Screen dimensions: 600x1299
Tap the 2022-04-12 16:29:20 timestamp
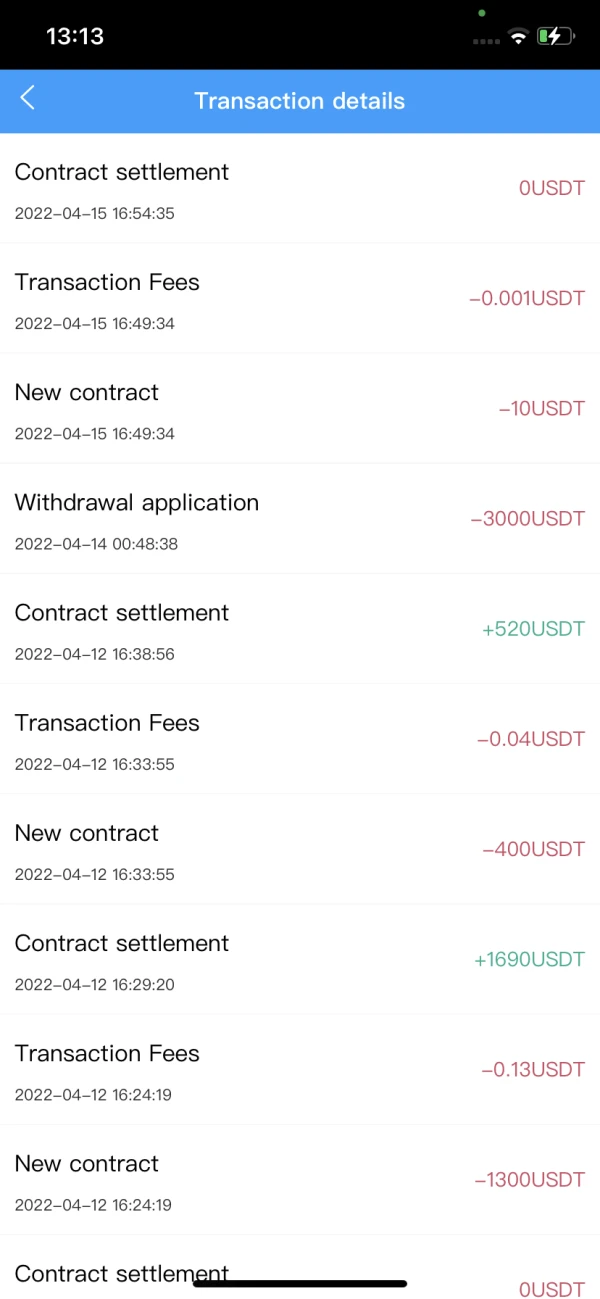(x=95, y=985)
